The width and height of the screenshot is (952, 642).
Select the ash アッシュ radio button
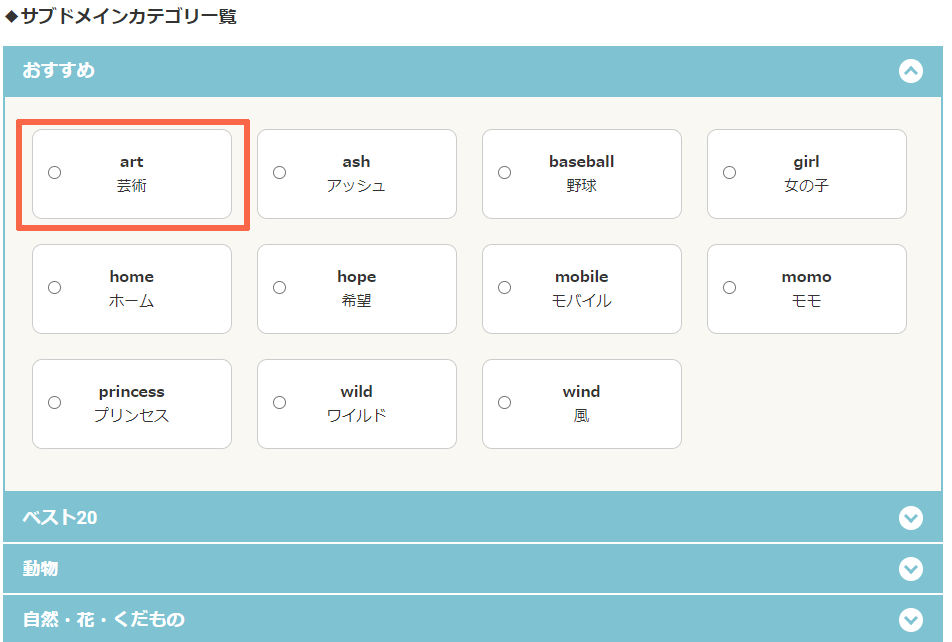tap(280, 173)
